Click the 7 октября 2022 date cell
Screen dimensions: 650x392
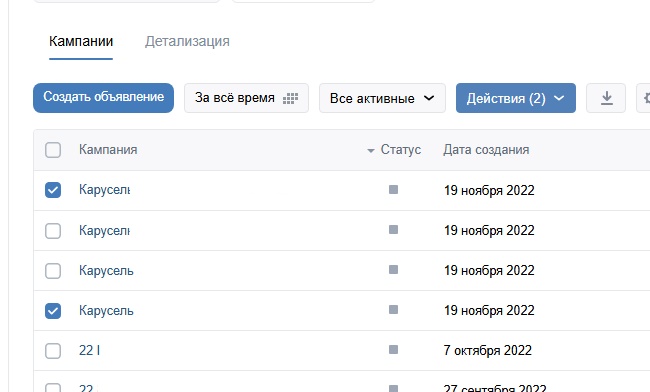tap(488, 351)
